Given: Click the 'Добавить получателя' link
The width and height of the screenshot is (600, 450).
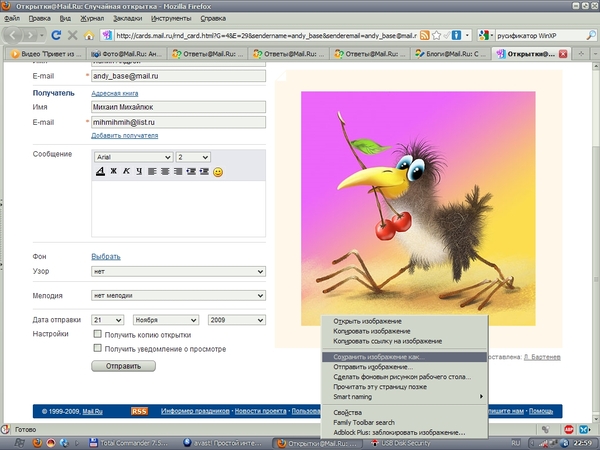Looking at the screenshot, I should pyautogui.click(x=125, y=135).
